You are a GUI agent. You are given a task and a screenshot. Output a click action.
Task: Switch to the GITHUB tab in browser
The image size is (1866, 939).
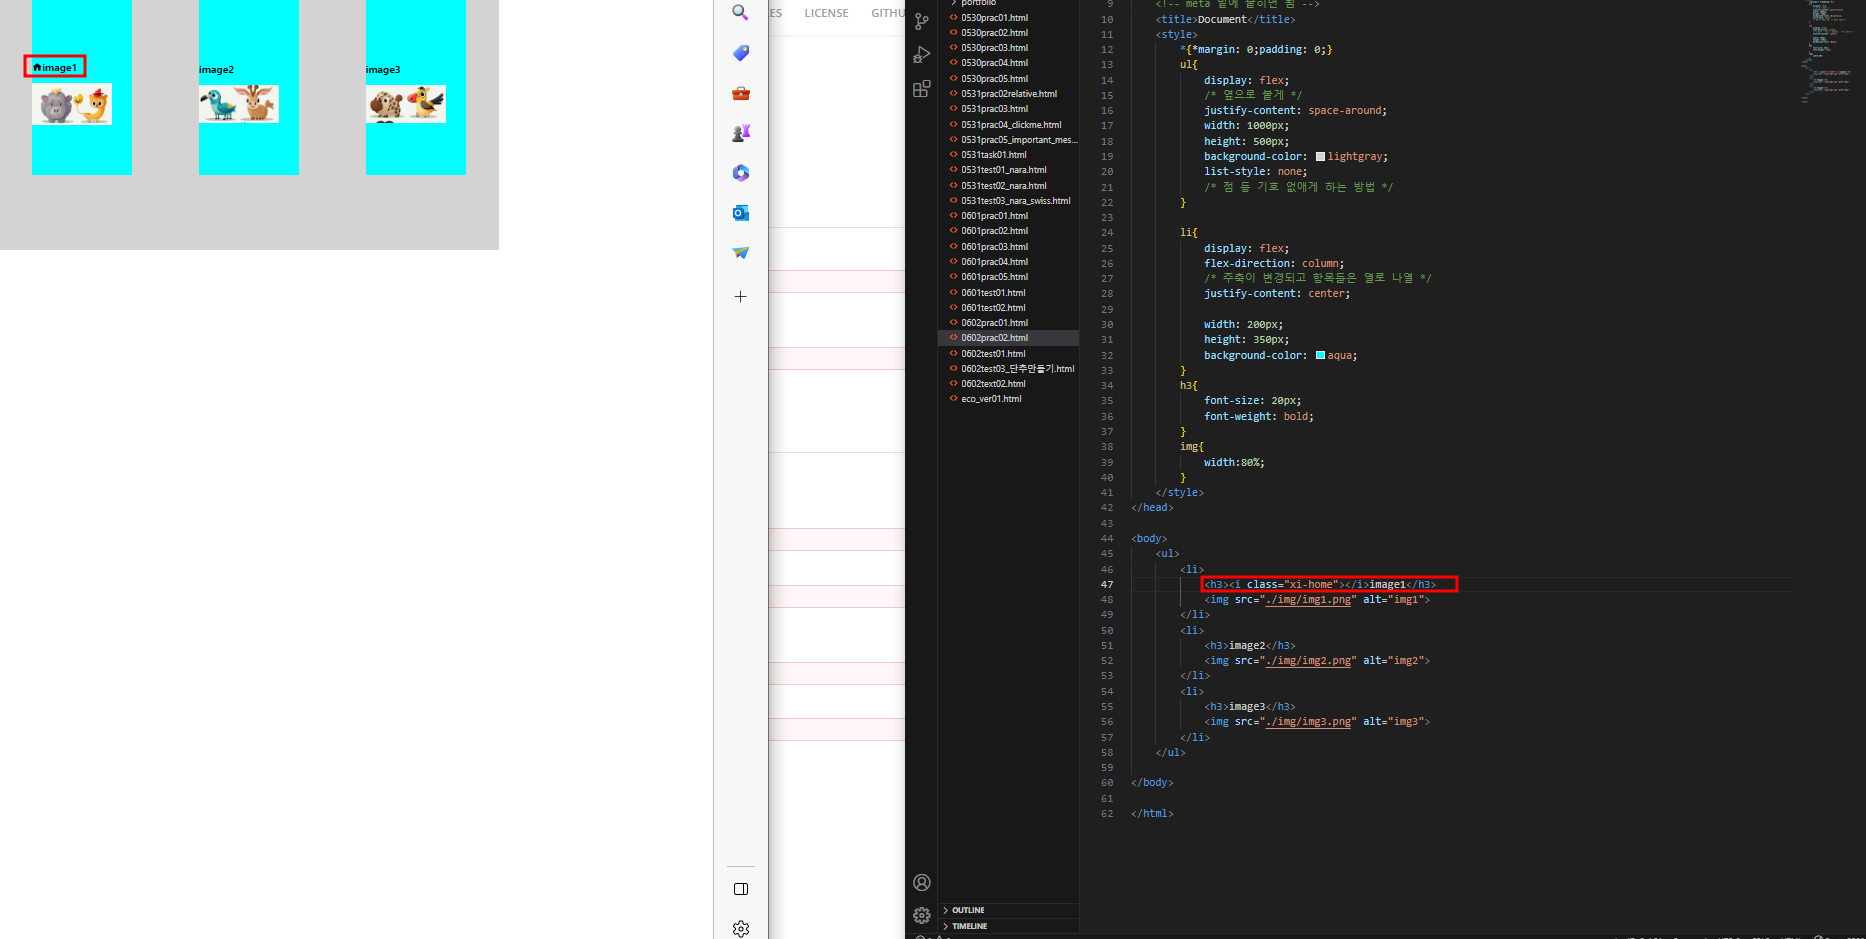coord(887,13)
